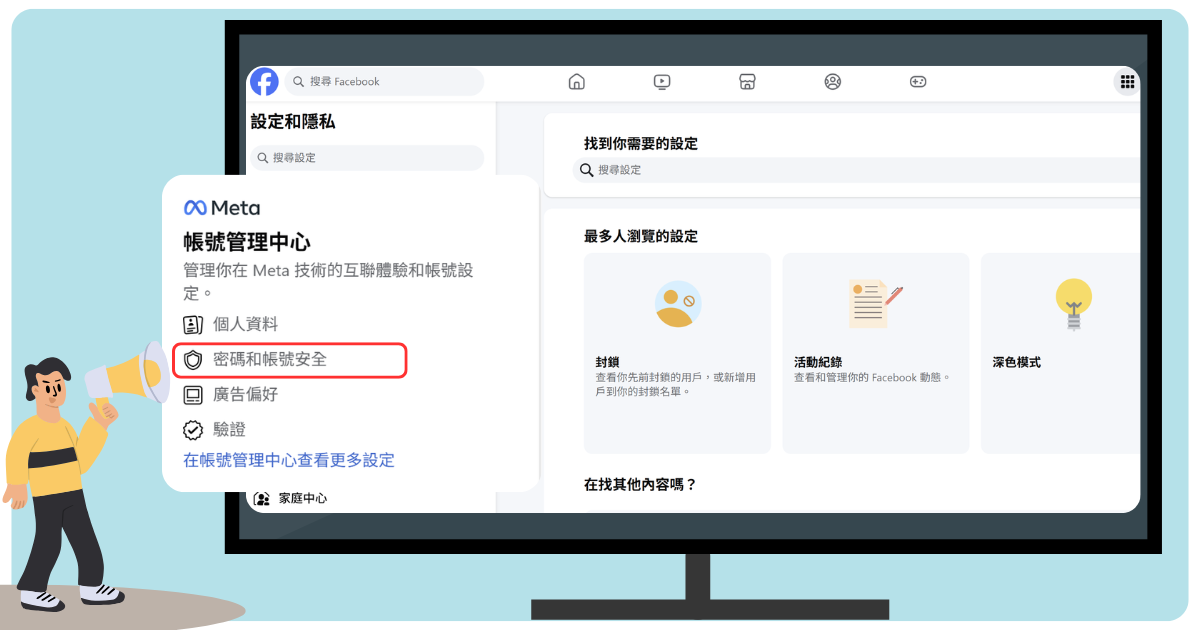Open 家庭中心 in sidebar
1200x630 pixels.
pos(301,498)
